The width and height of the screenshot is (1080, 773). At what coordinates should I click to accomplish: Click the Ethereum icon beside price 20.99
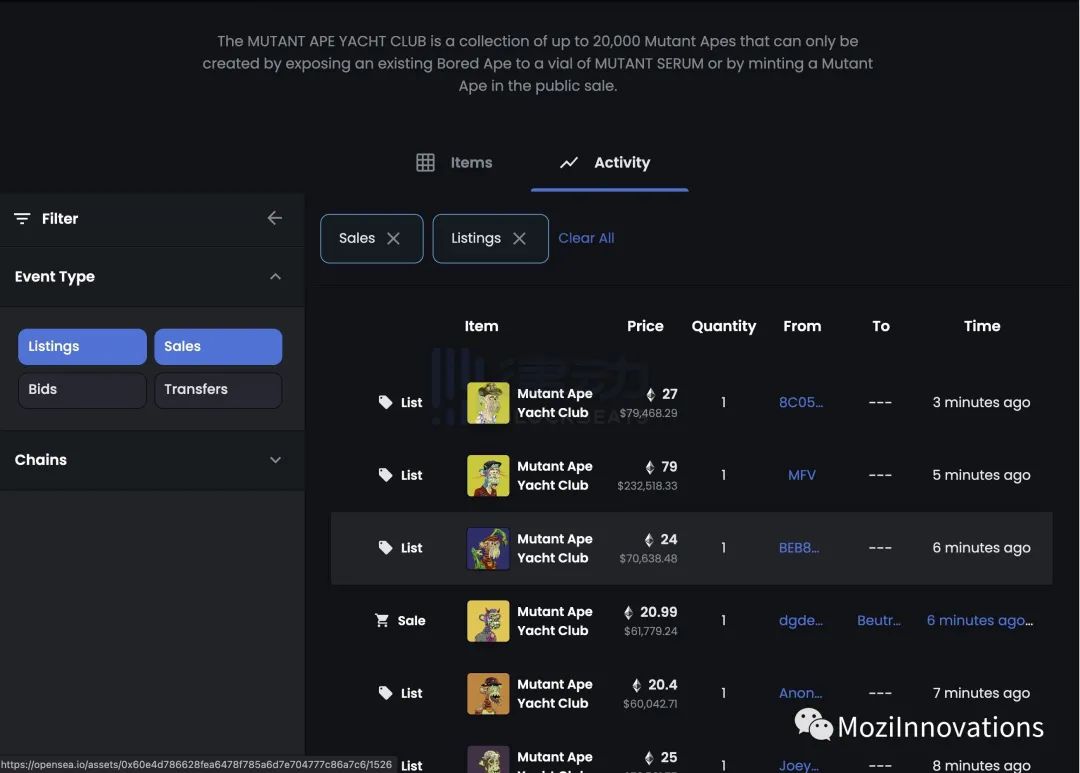click(628, 612)
